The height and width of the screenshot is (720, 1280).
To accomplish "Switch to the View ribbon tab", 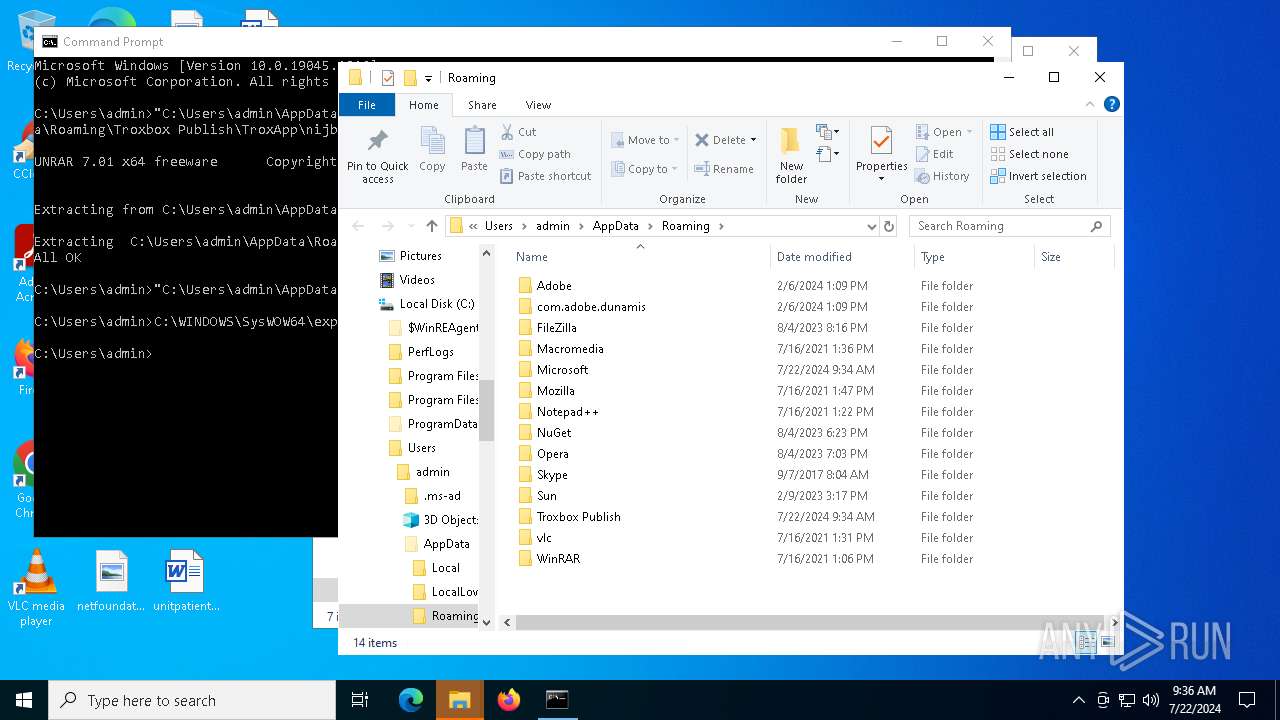I will (x=538, y=105).
